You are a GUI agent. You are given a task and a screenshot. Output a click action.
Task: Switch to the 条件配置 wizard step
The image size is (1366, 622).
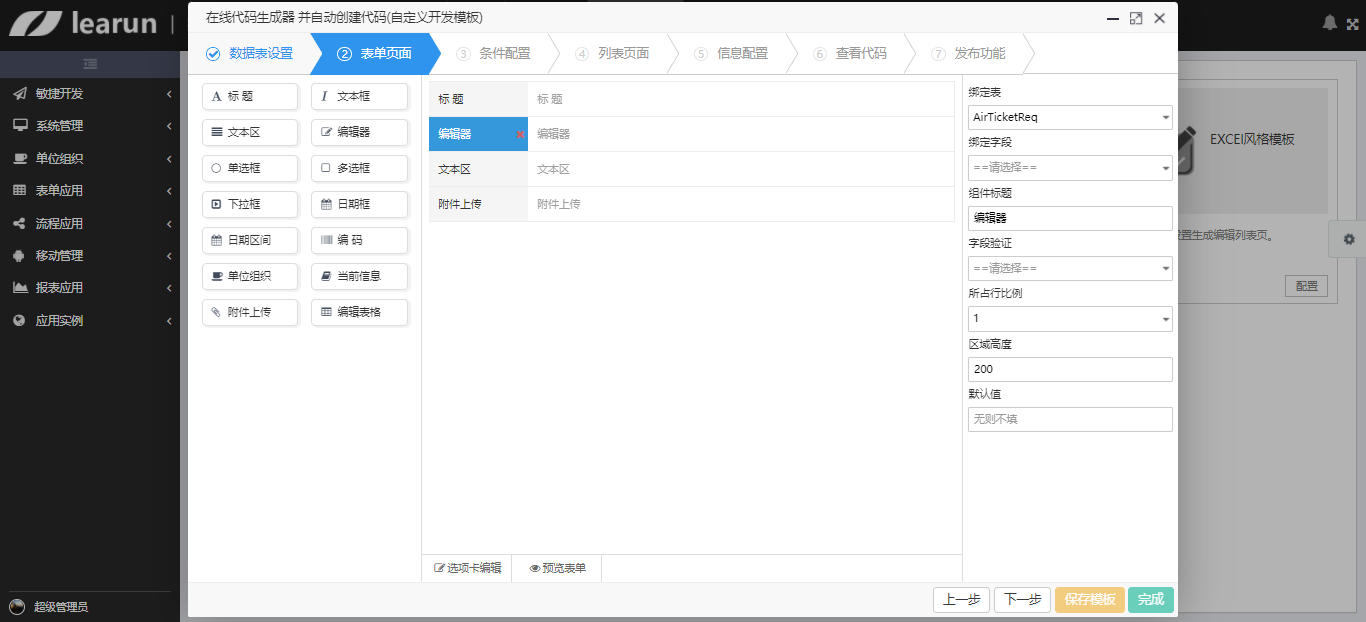pos(505,54)
